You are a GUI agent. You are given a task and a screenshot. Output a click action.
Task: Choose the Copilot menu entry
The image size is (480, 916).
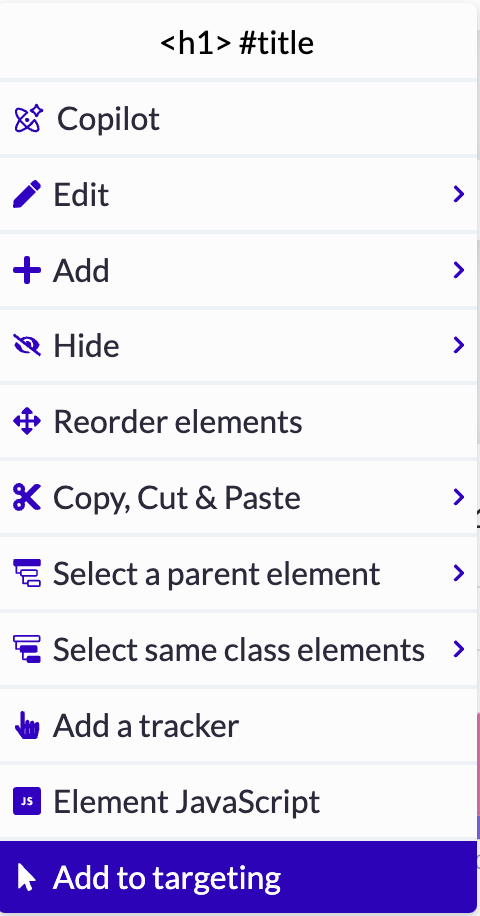[238, 119]
